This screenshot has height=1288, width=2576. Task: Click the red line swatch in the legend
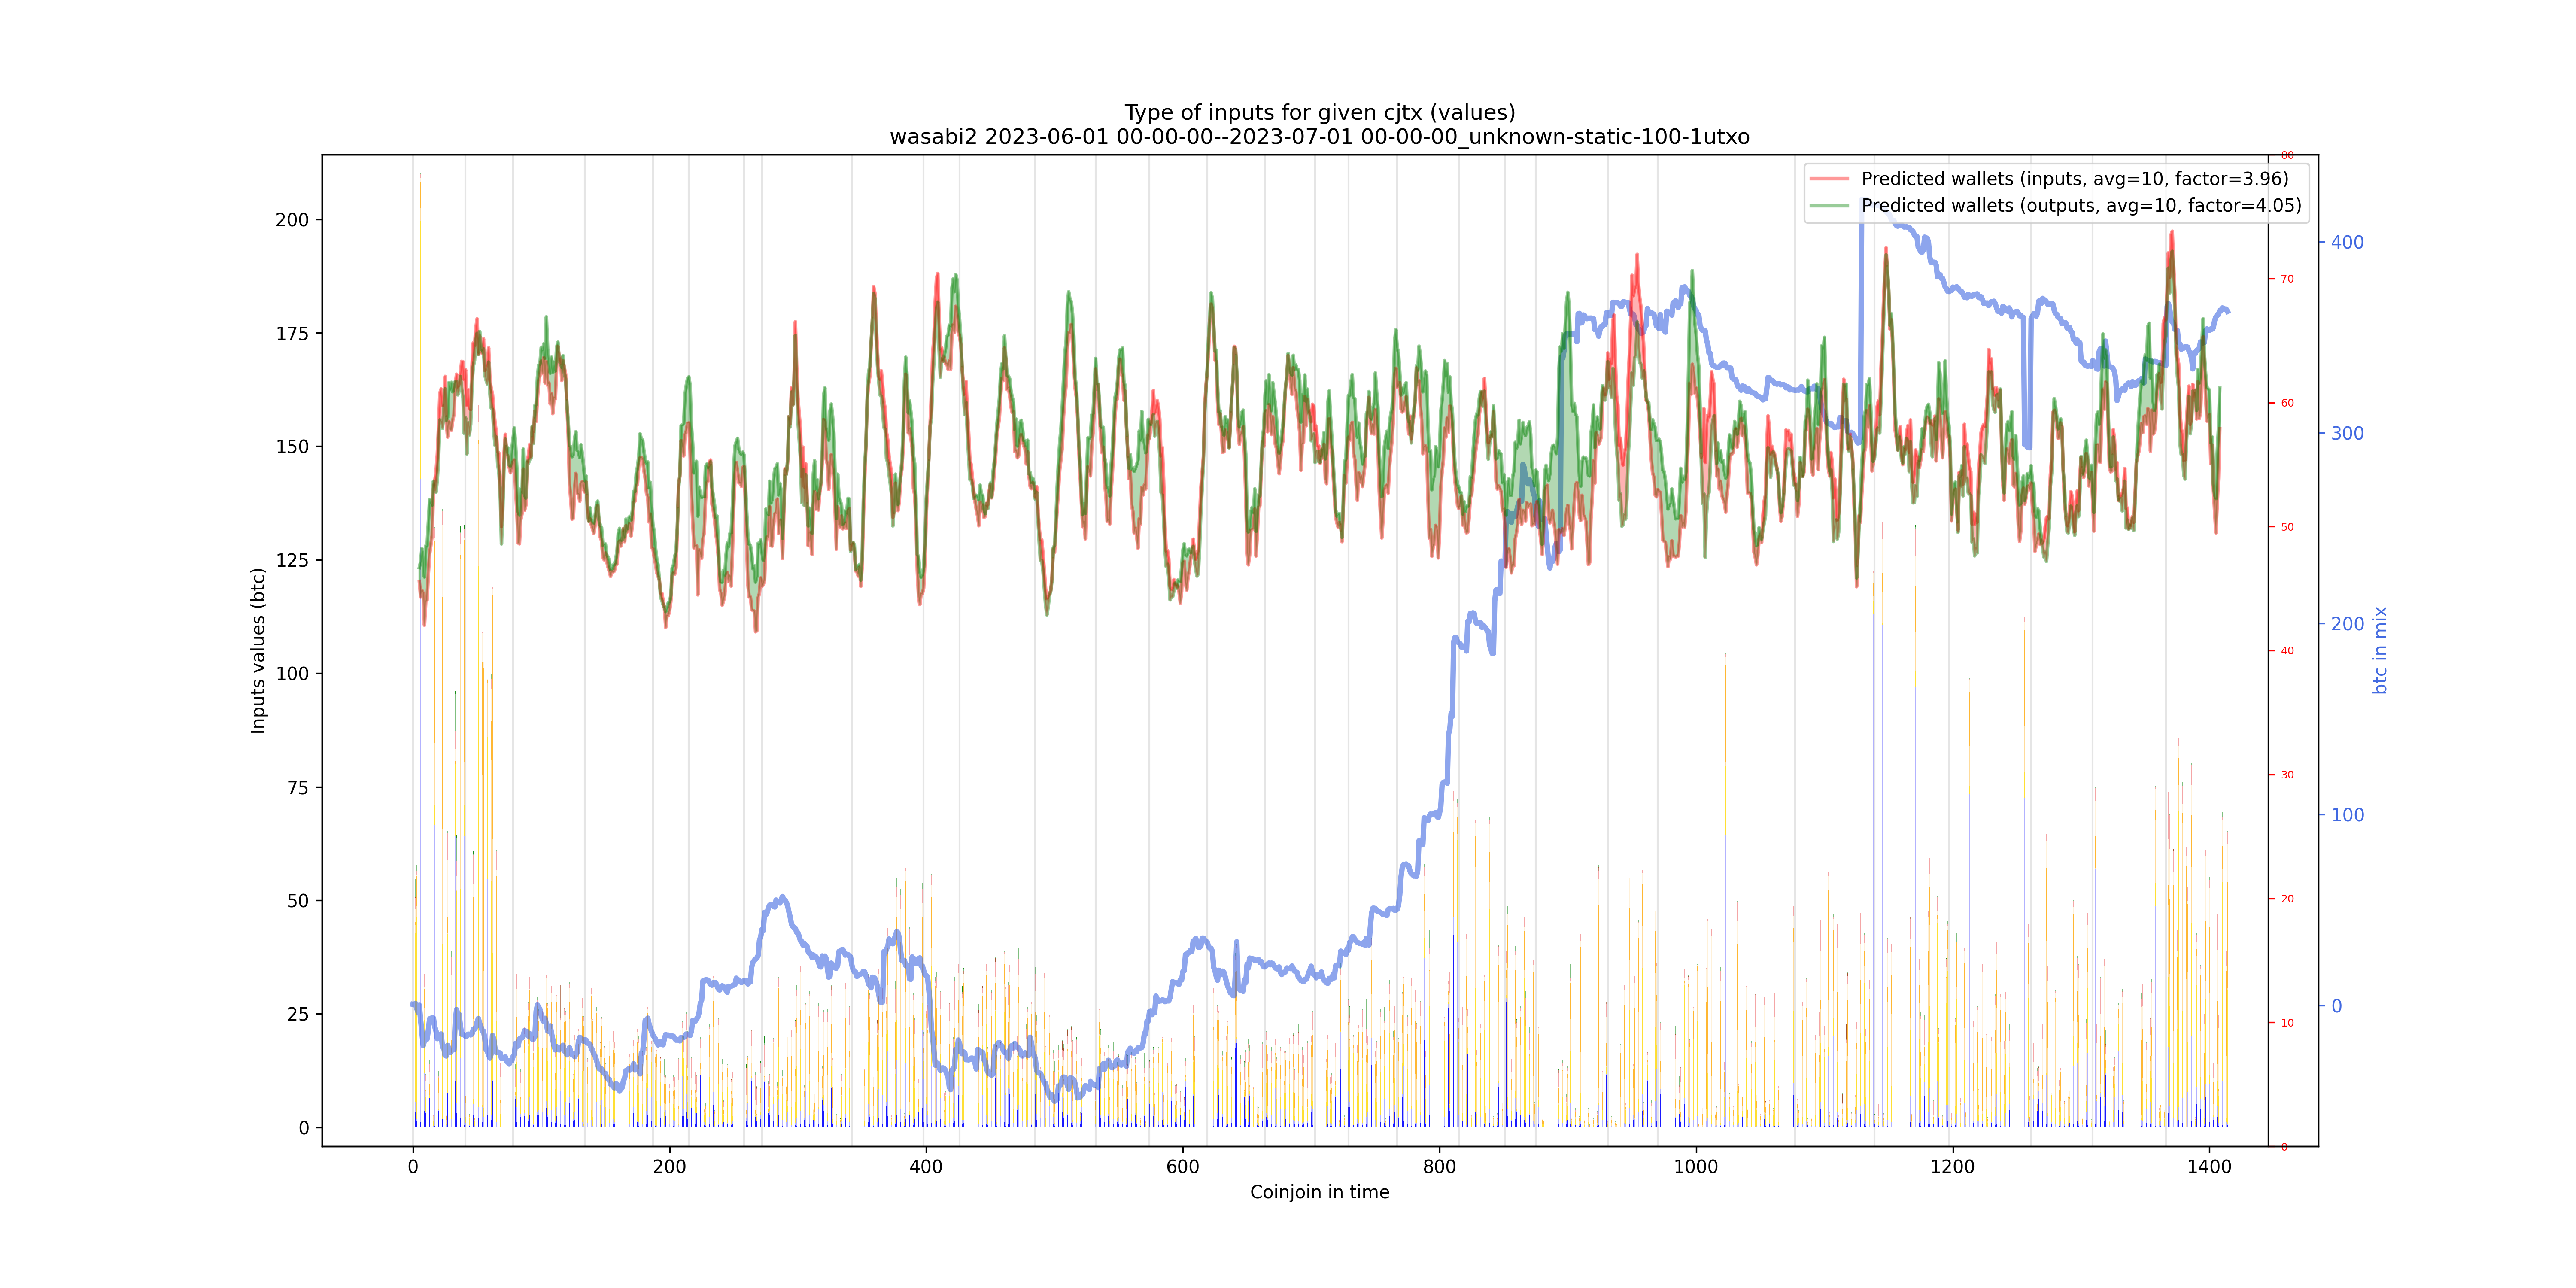pyautogui.click(x=1830, y=179)
